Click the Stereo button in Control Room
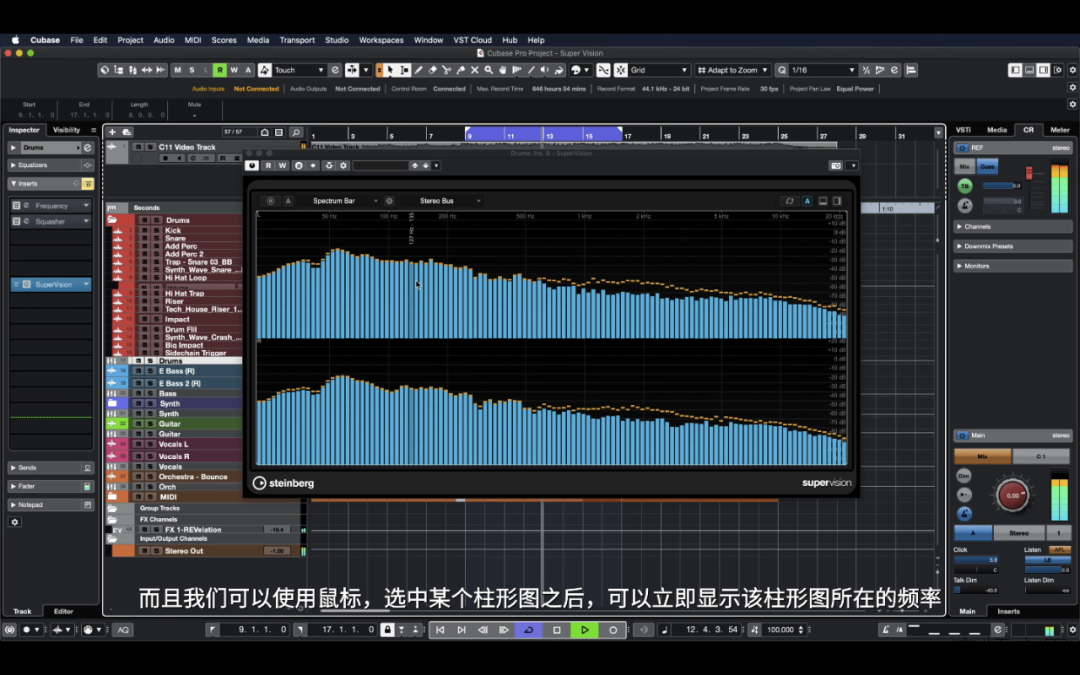Screen dimensions: 1080x675 [1019, 533]
